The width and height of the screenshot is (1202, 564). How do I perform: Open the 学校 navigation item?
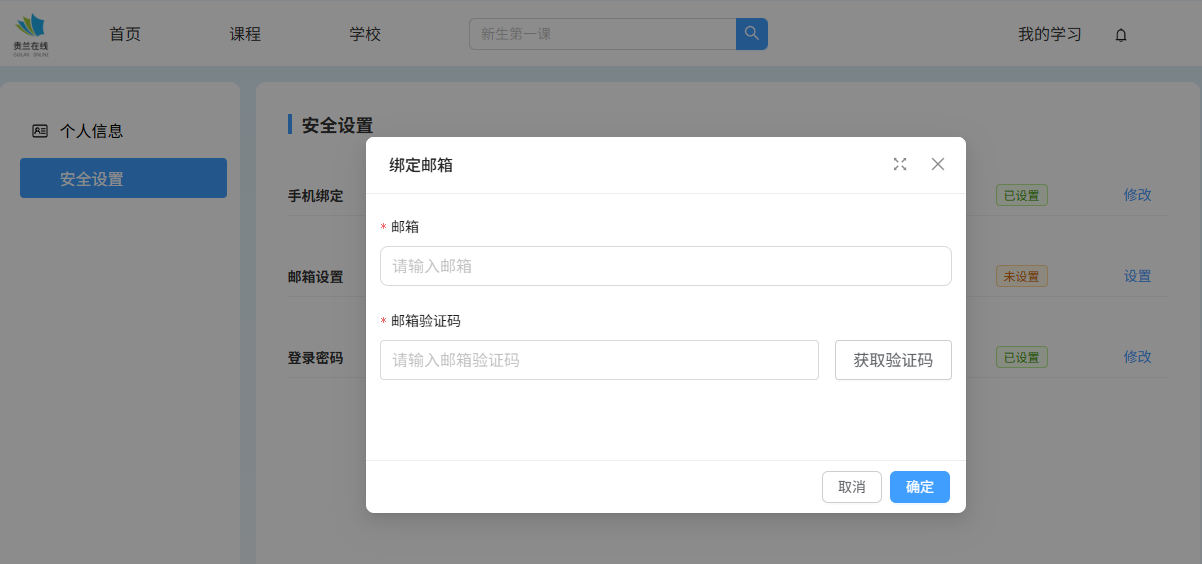[365, 34]
